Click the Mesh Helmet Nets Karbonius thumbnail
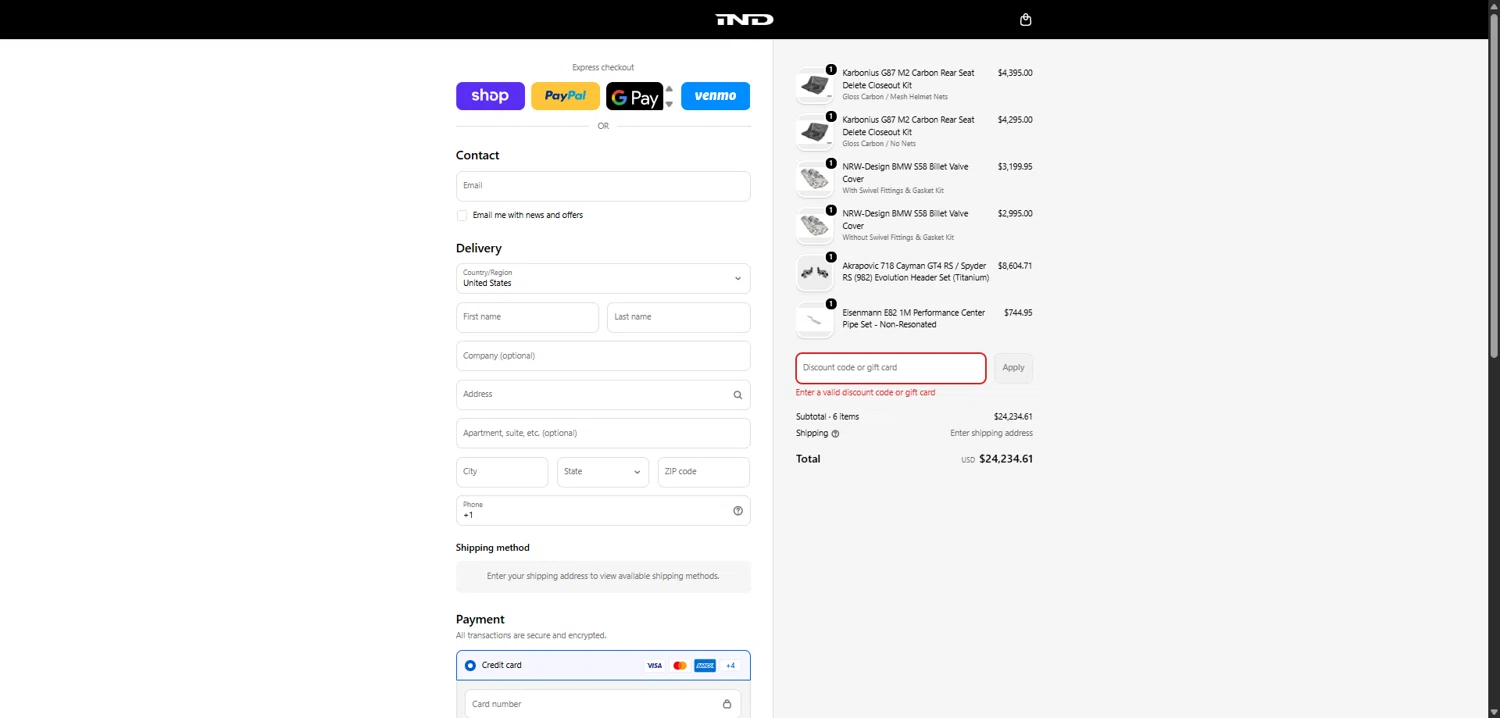 click(815, 85)
